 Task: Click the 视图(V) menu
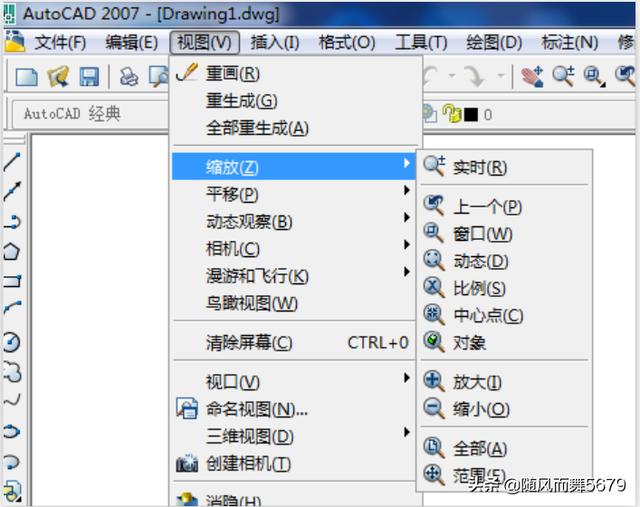[204, 42]
